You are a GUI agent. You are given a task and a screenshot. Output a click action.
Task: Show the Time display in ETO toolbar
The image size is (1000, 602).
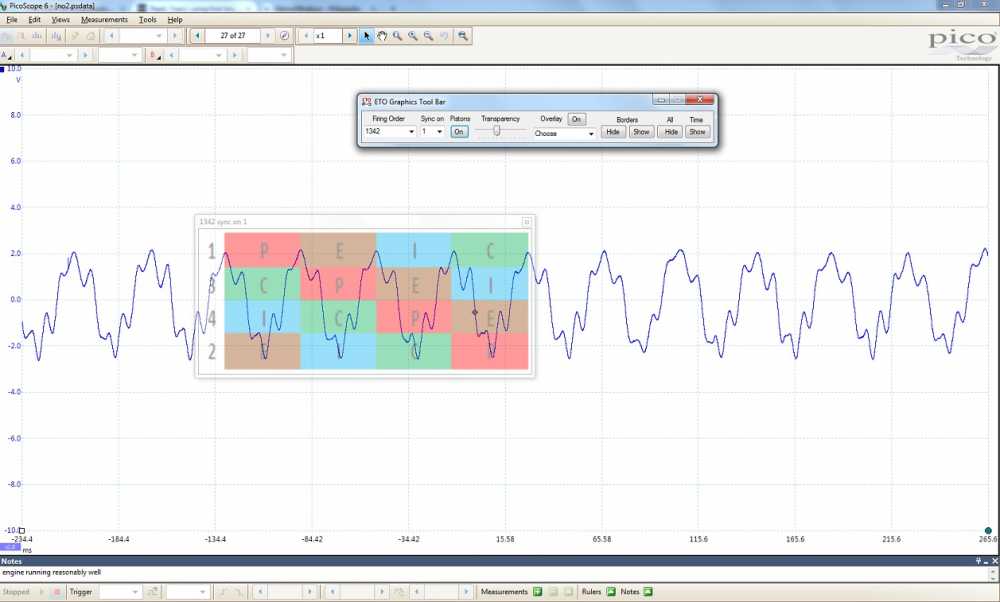click(x=697, y=132)
